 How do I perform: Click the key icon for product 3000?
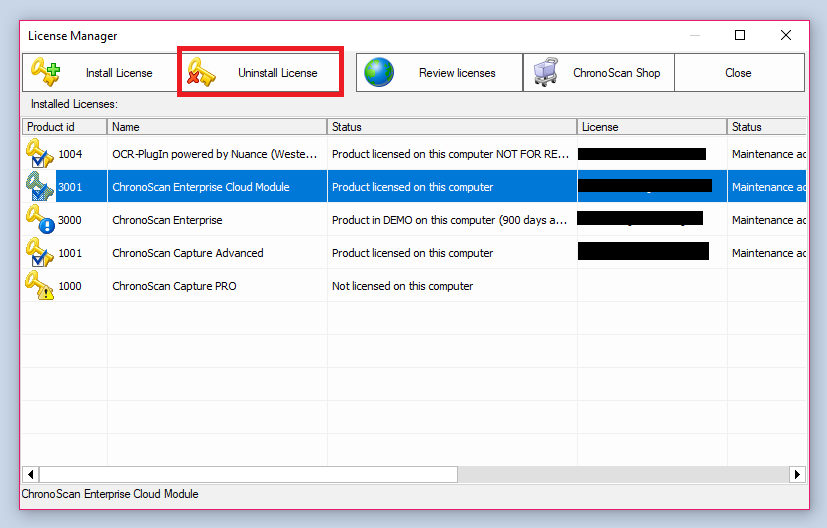tap(40, 219)
